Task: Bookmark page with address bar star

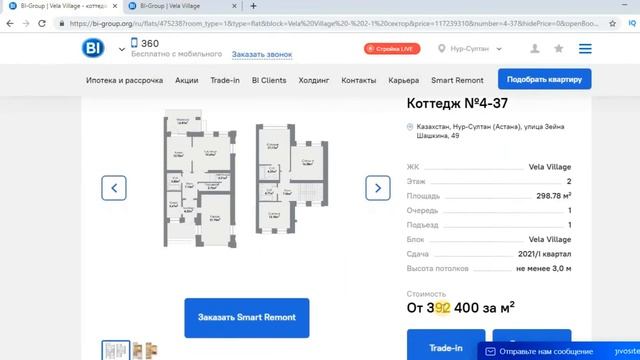Action: (x=613, y=24)
